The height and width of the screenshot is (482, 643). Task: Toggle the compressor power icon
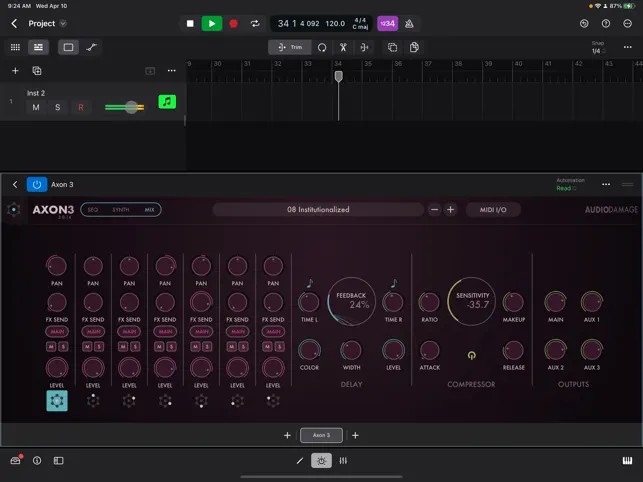coord(472,355)
